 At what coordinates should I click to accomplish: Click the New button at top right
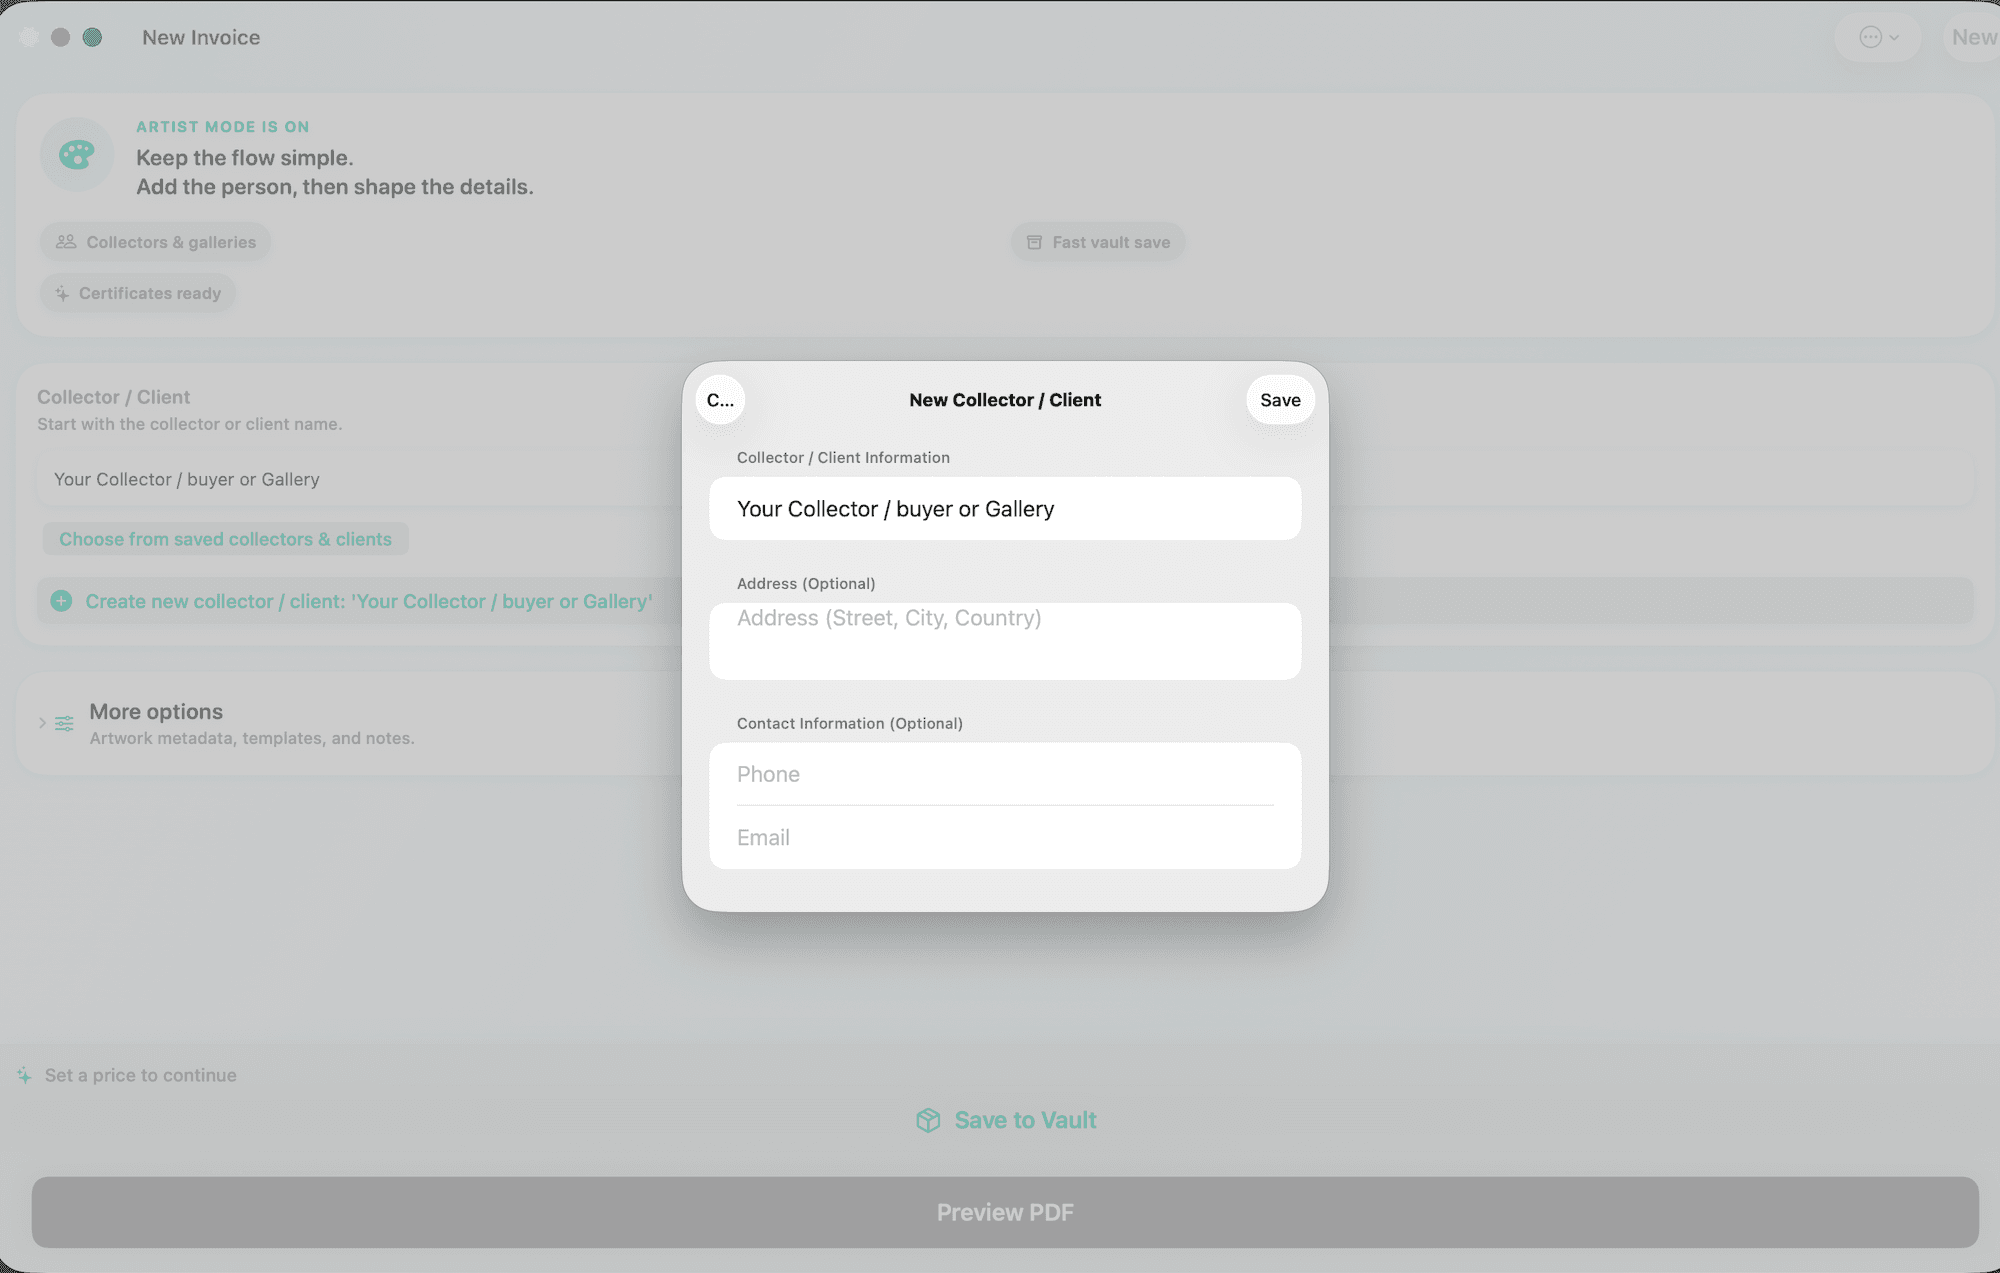tap(1974, 37)
